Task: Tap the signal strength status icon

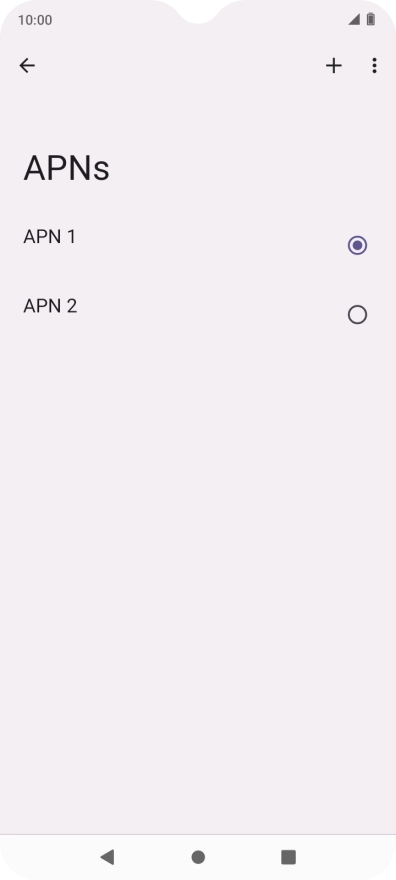Action: 354,20
